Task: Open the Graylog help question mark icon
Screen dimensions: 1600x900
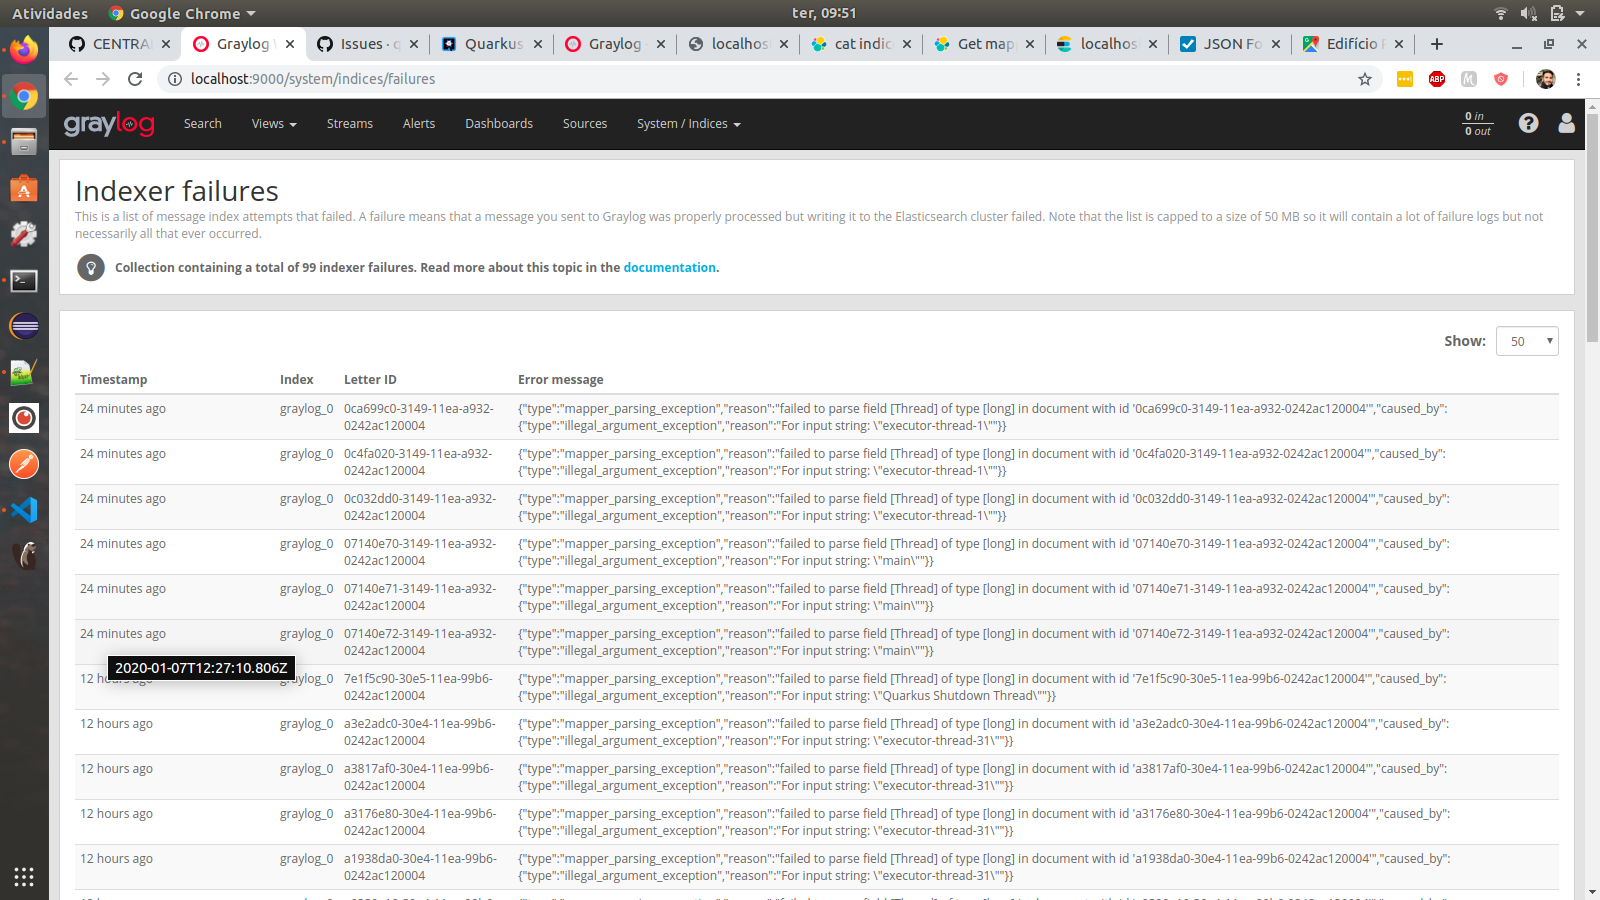Action: (1529, 123)
